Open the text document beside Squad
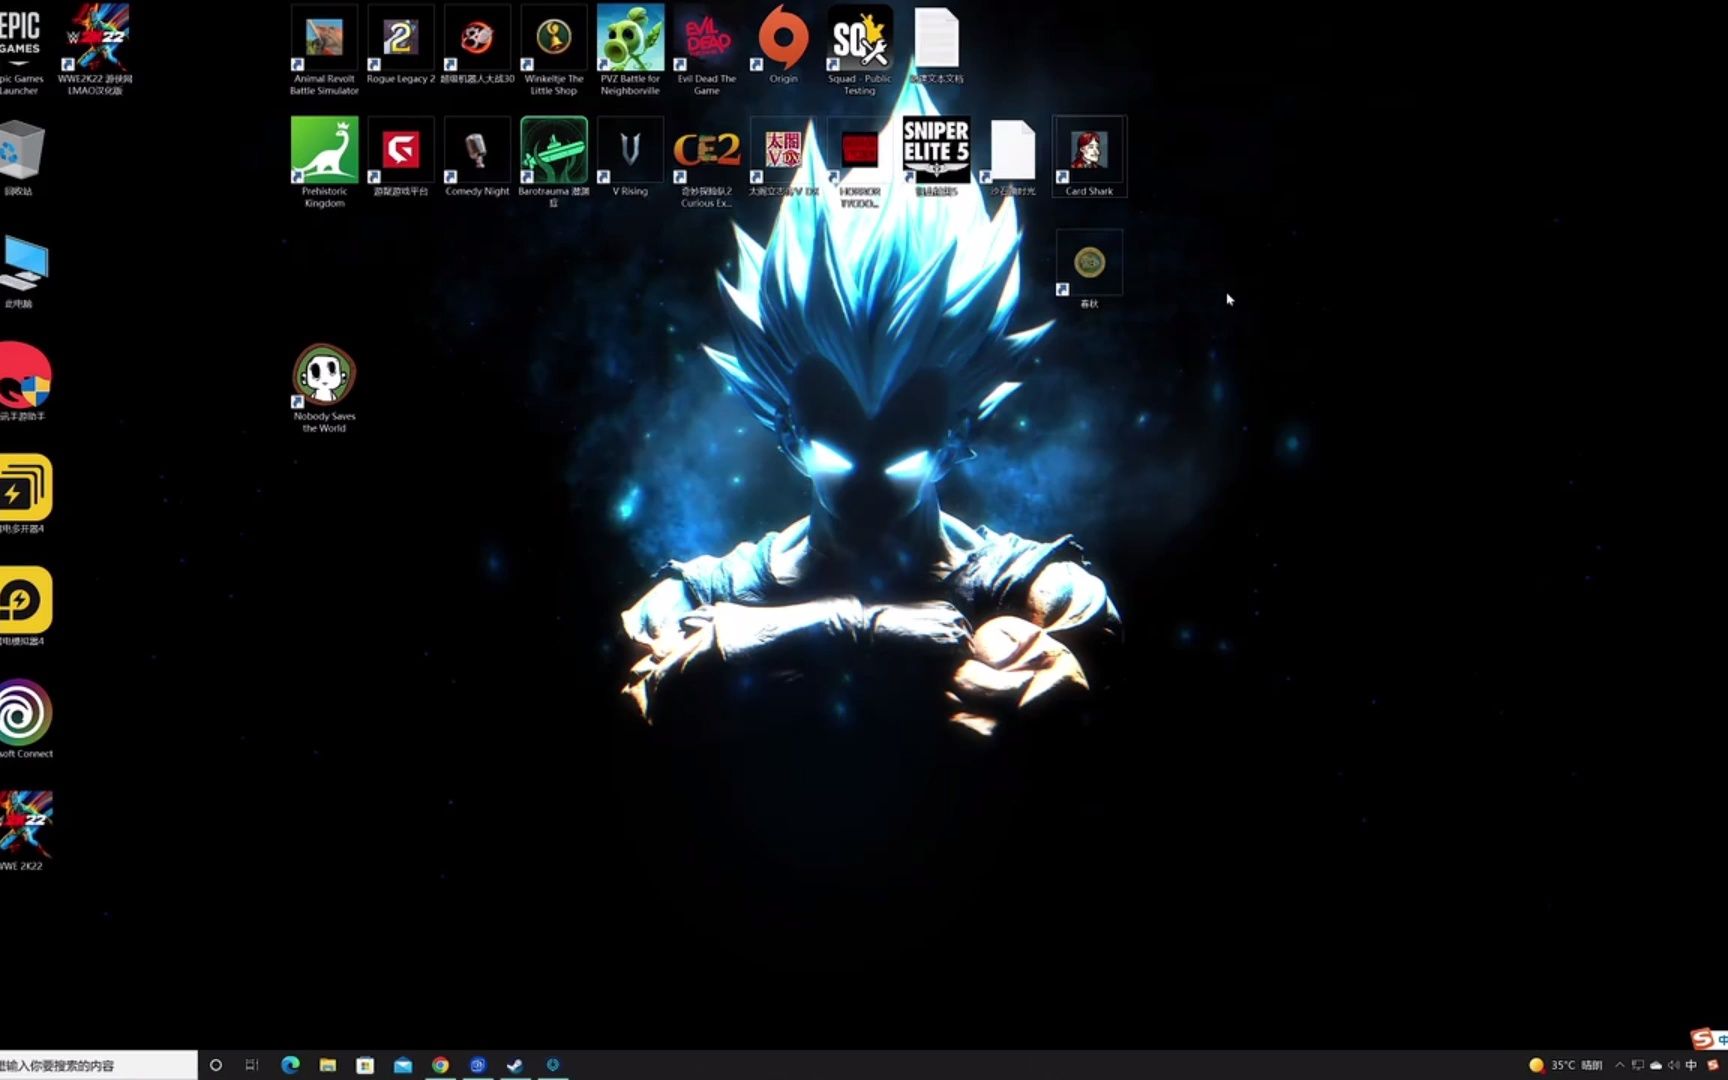 [x=937, y=44]
